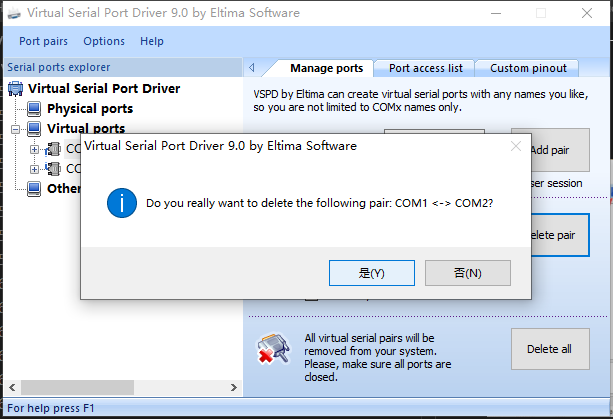Image resolution: width=613 pixels, height=419 pixels.
Task: Expand the second virtual COM port node
Action: click(34, 169)
